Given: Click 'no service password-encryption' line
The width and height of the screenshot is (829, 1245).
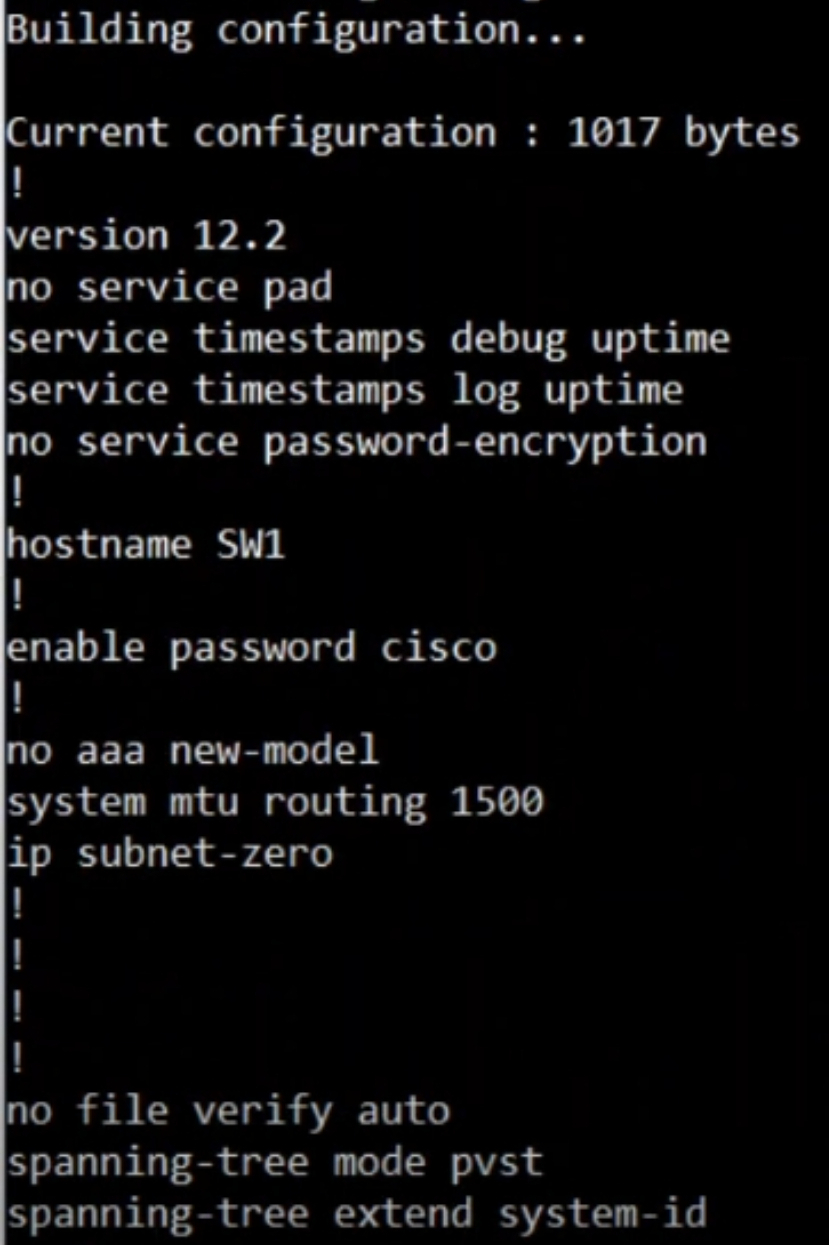Looking at the screenshot, I should 356,443.
